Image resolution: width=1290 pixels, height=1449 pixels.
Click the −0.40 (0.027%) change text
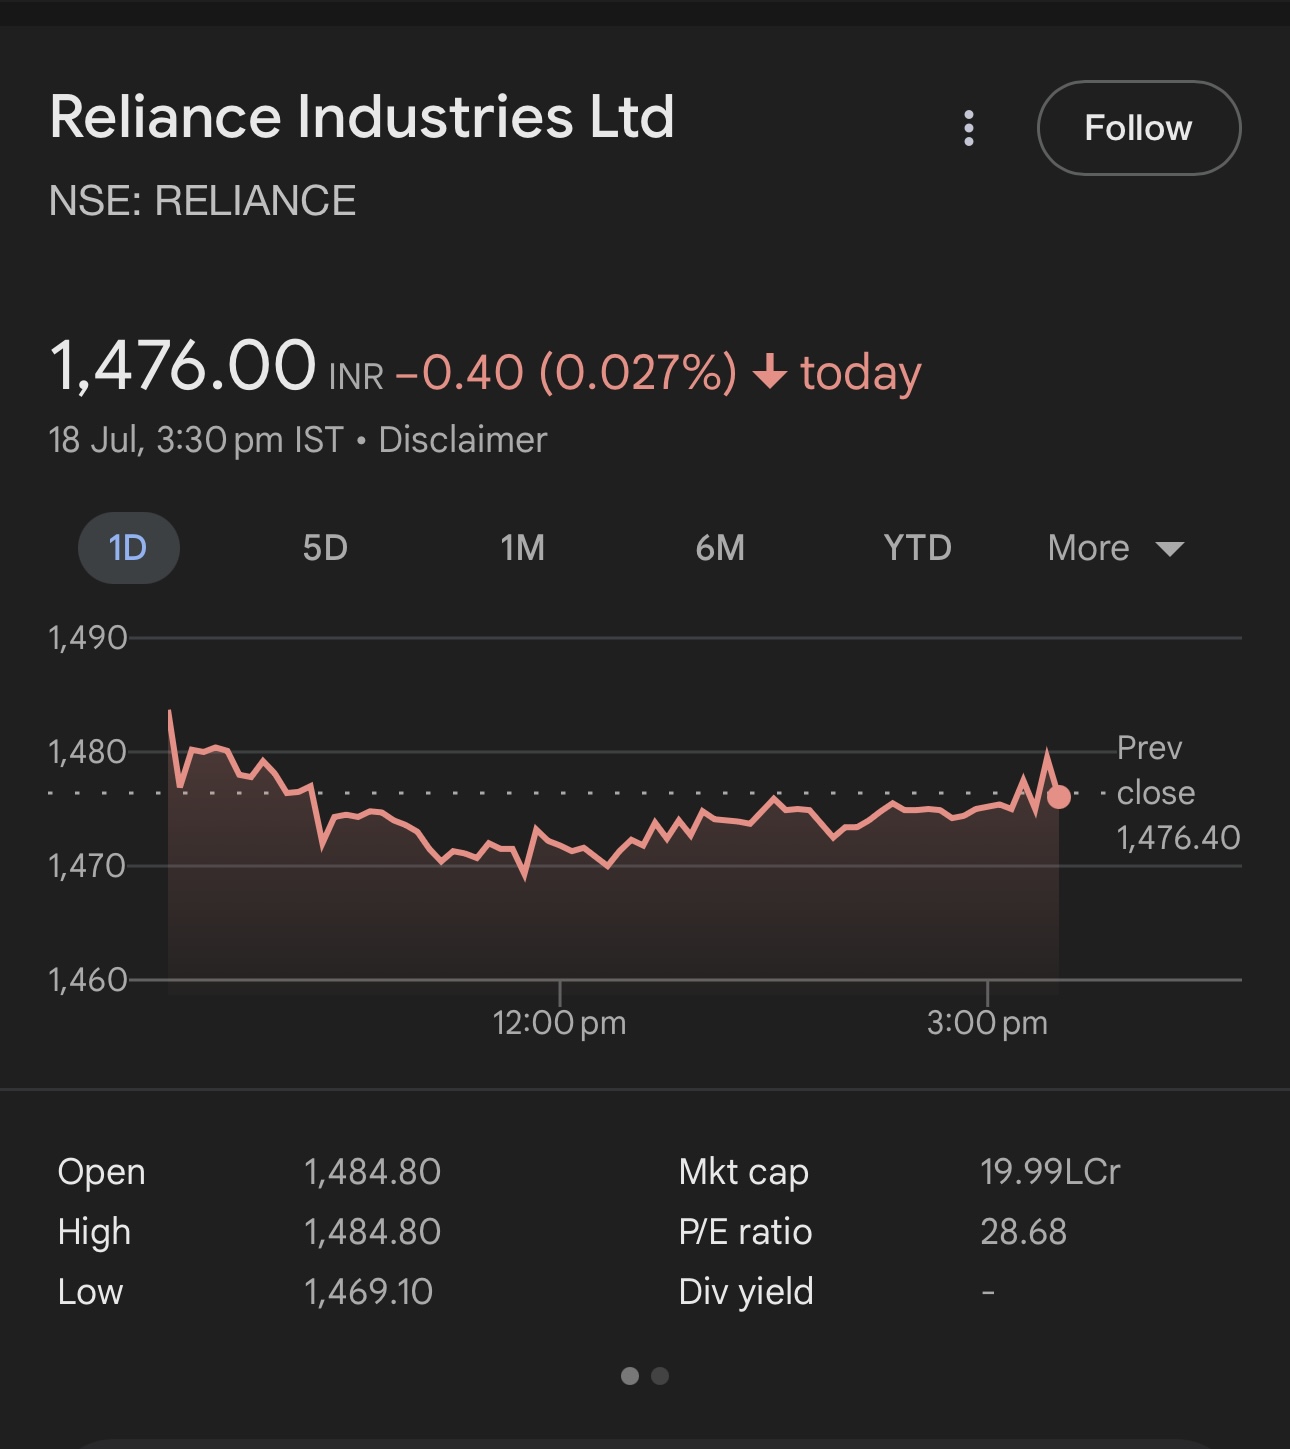[x=566, y=372]
